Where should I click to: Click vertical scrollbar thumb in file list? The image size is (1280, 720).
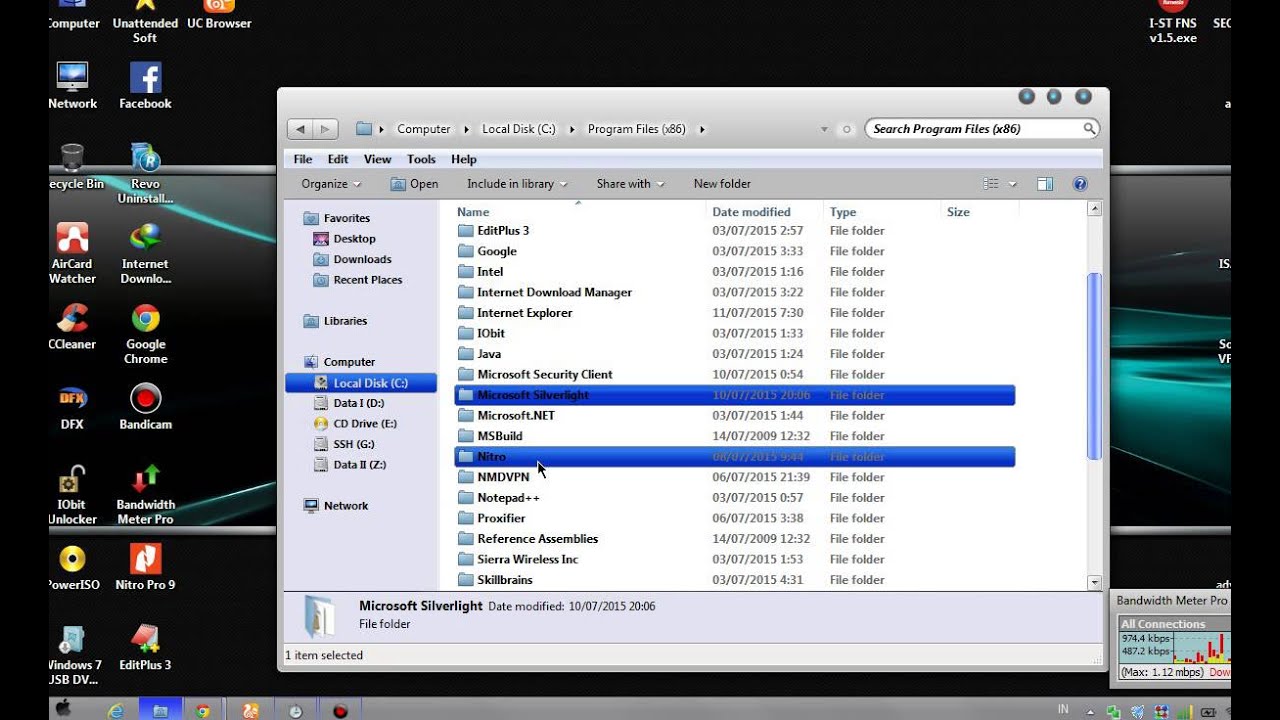point(1094,366)
